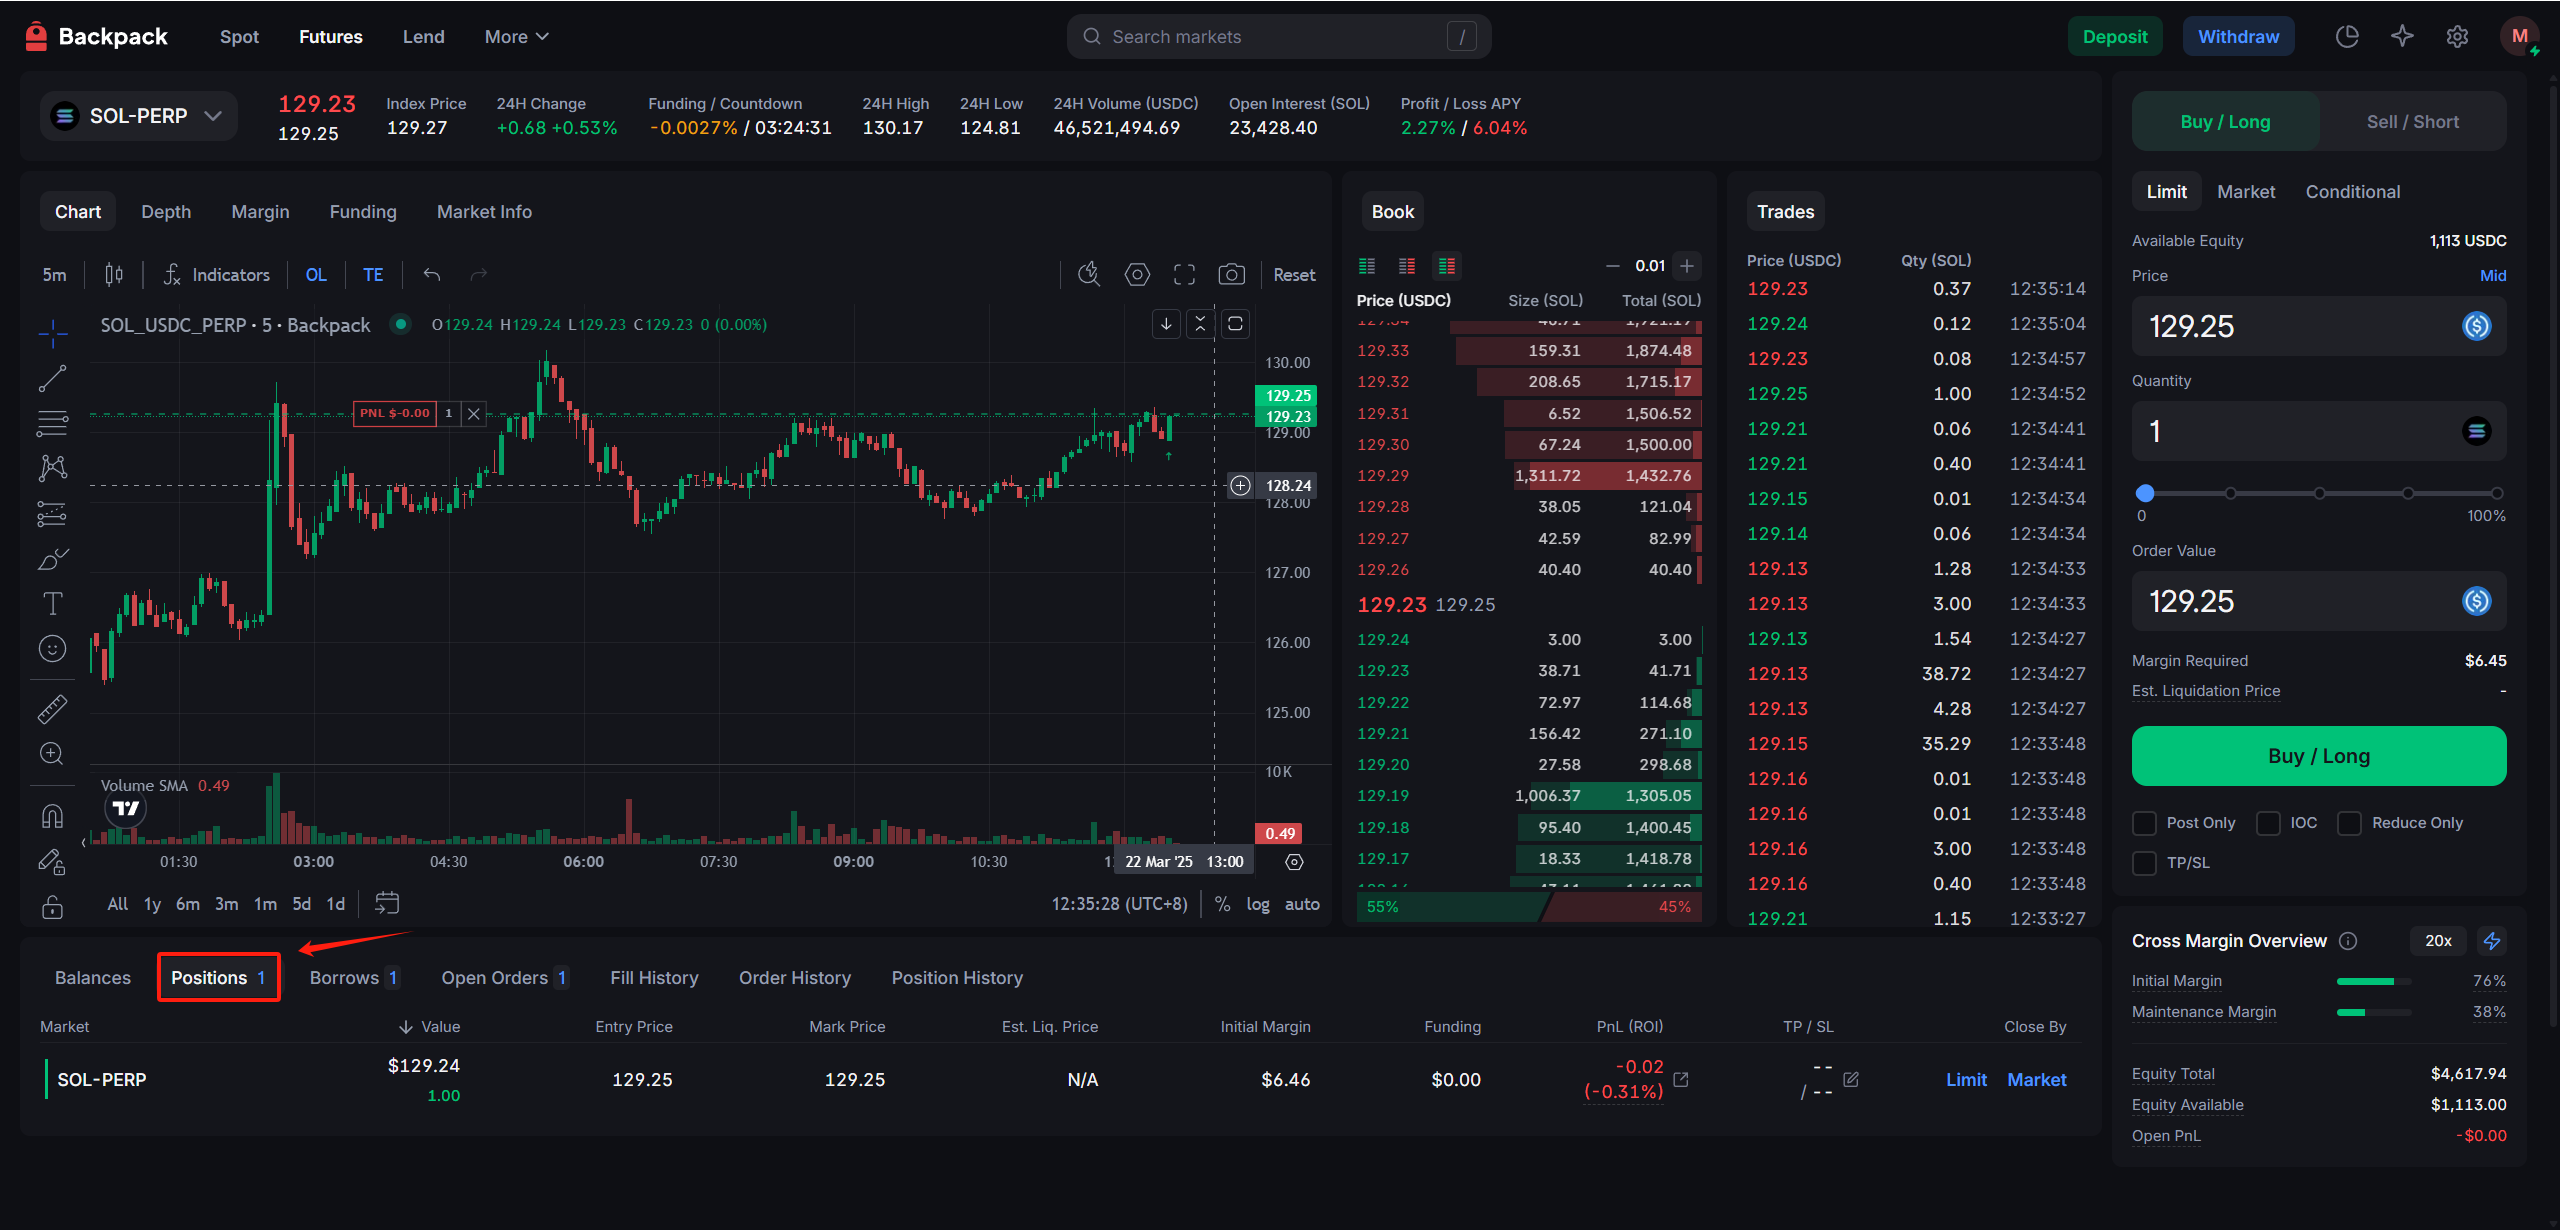The width and height of the screenshot is (2560, 1230).
Task: Select the ruler measure tool
Action: [x=52, y=709]
